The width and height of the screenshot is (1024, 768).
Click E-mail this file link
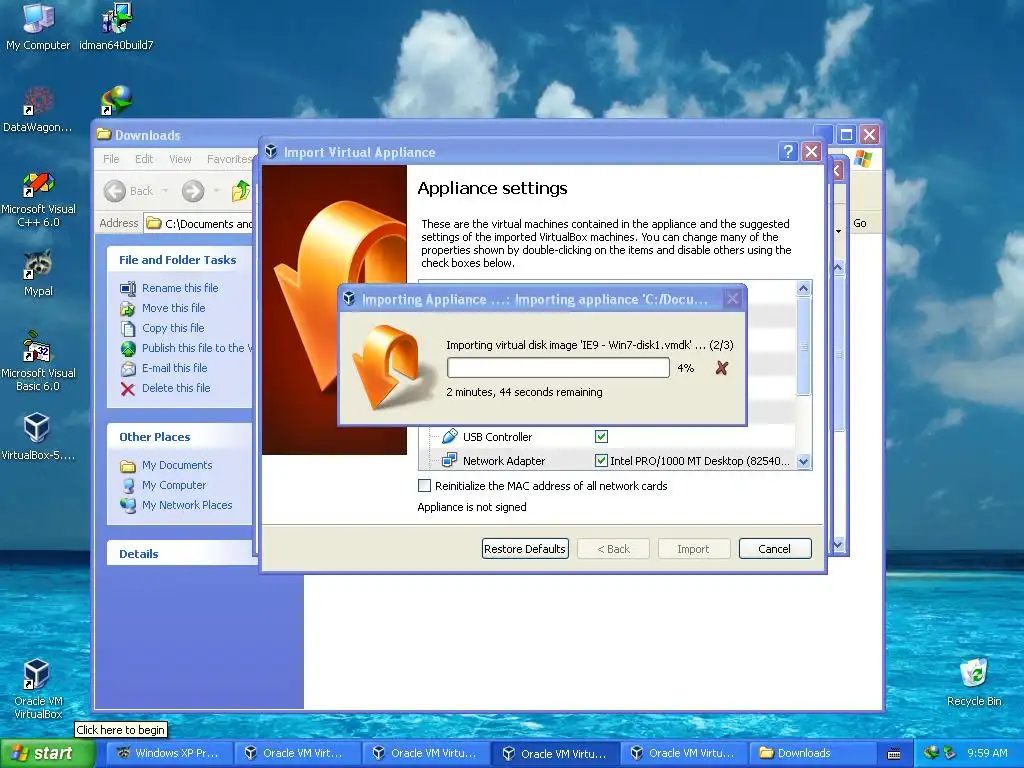click(x=174, y=368)
